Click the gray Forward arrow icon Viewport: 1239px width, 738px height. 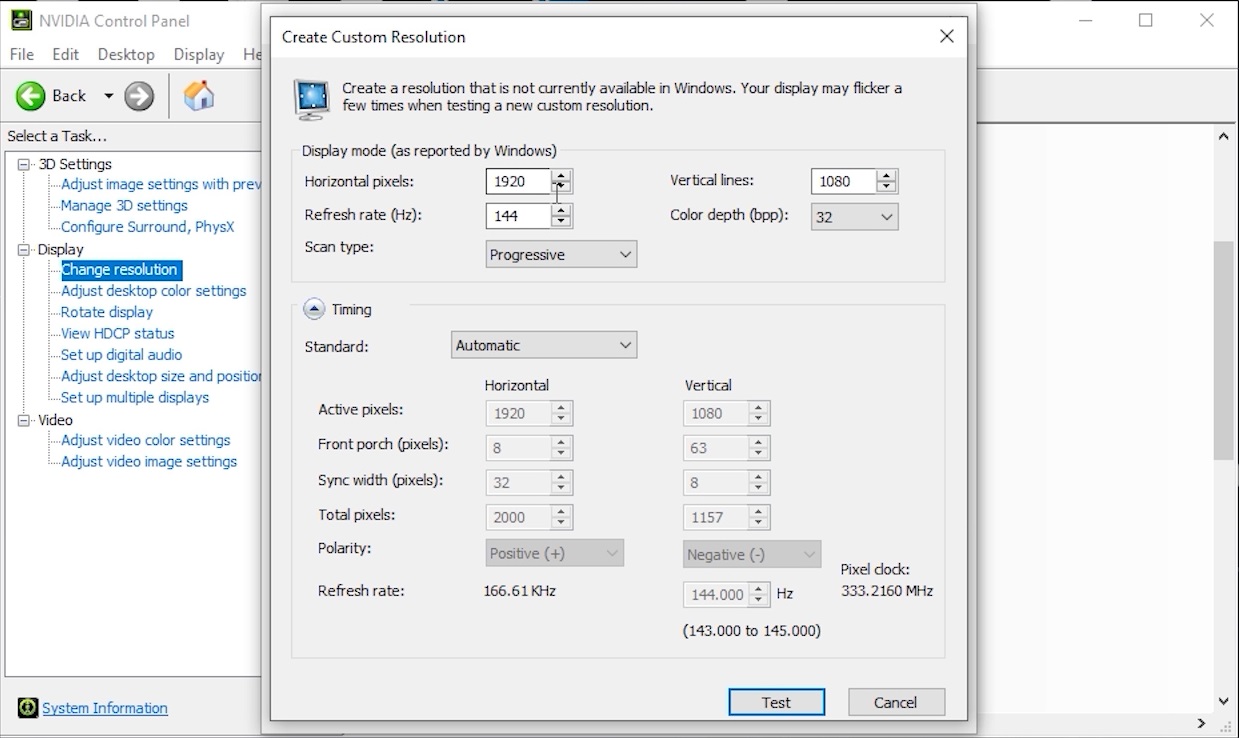139,96
